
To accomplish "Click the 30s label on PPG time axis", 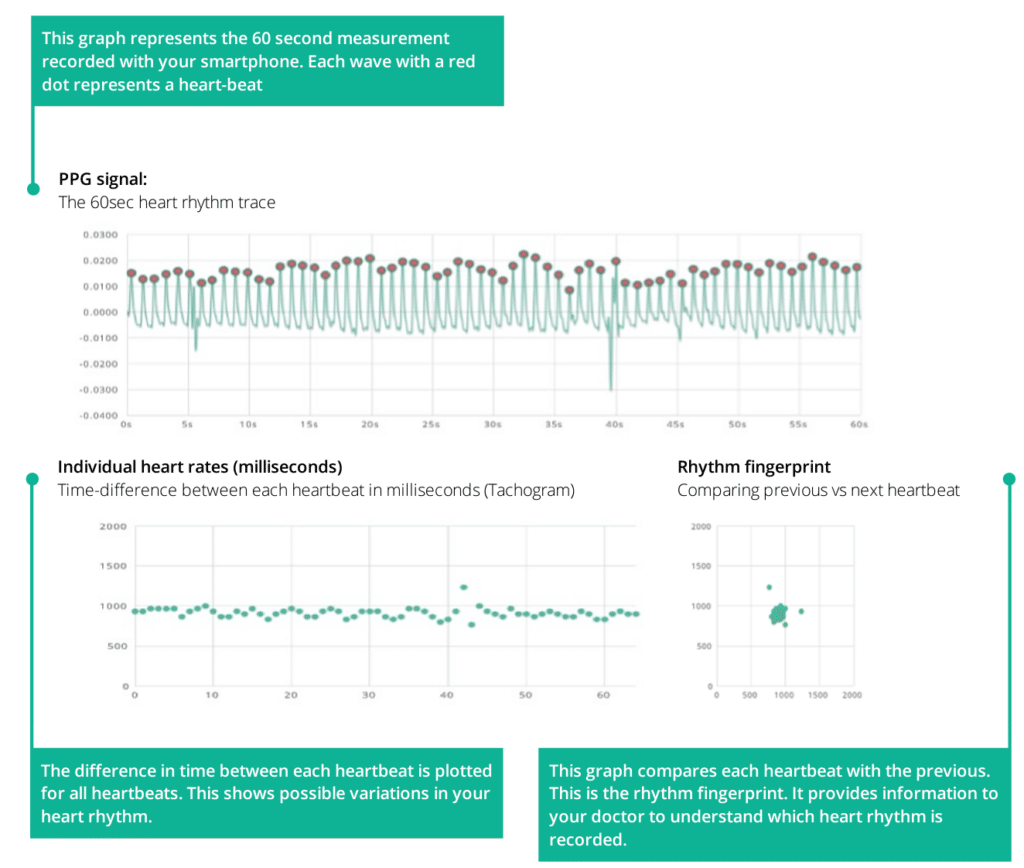I will (x=492, y=425).
